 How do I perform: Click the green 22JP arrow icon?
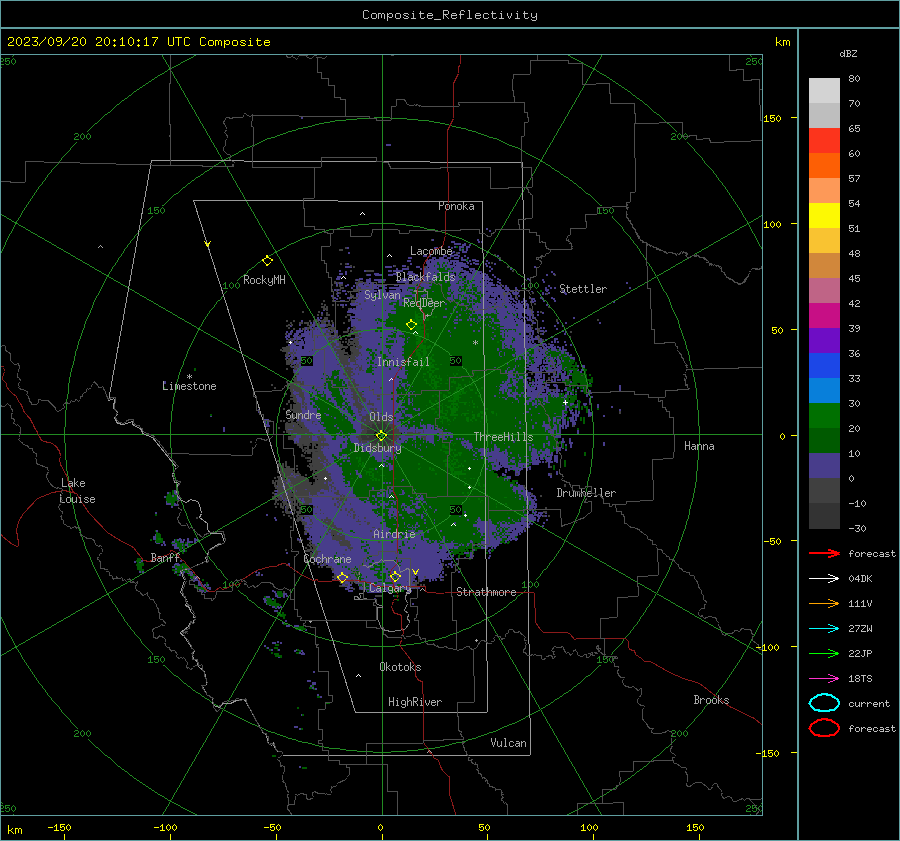824,653
